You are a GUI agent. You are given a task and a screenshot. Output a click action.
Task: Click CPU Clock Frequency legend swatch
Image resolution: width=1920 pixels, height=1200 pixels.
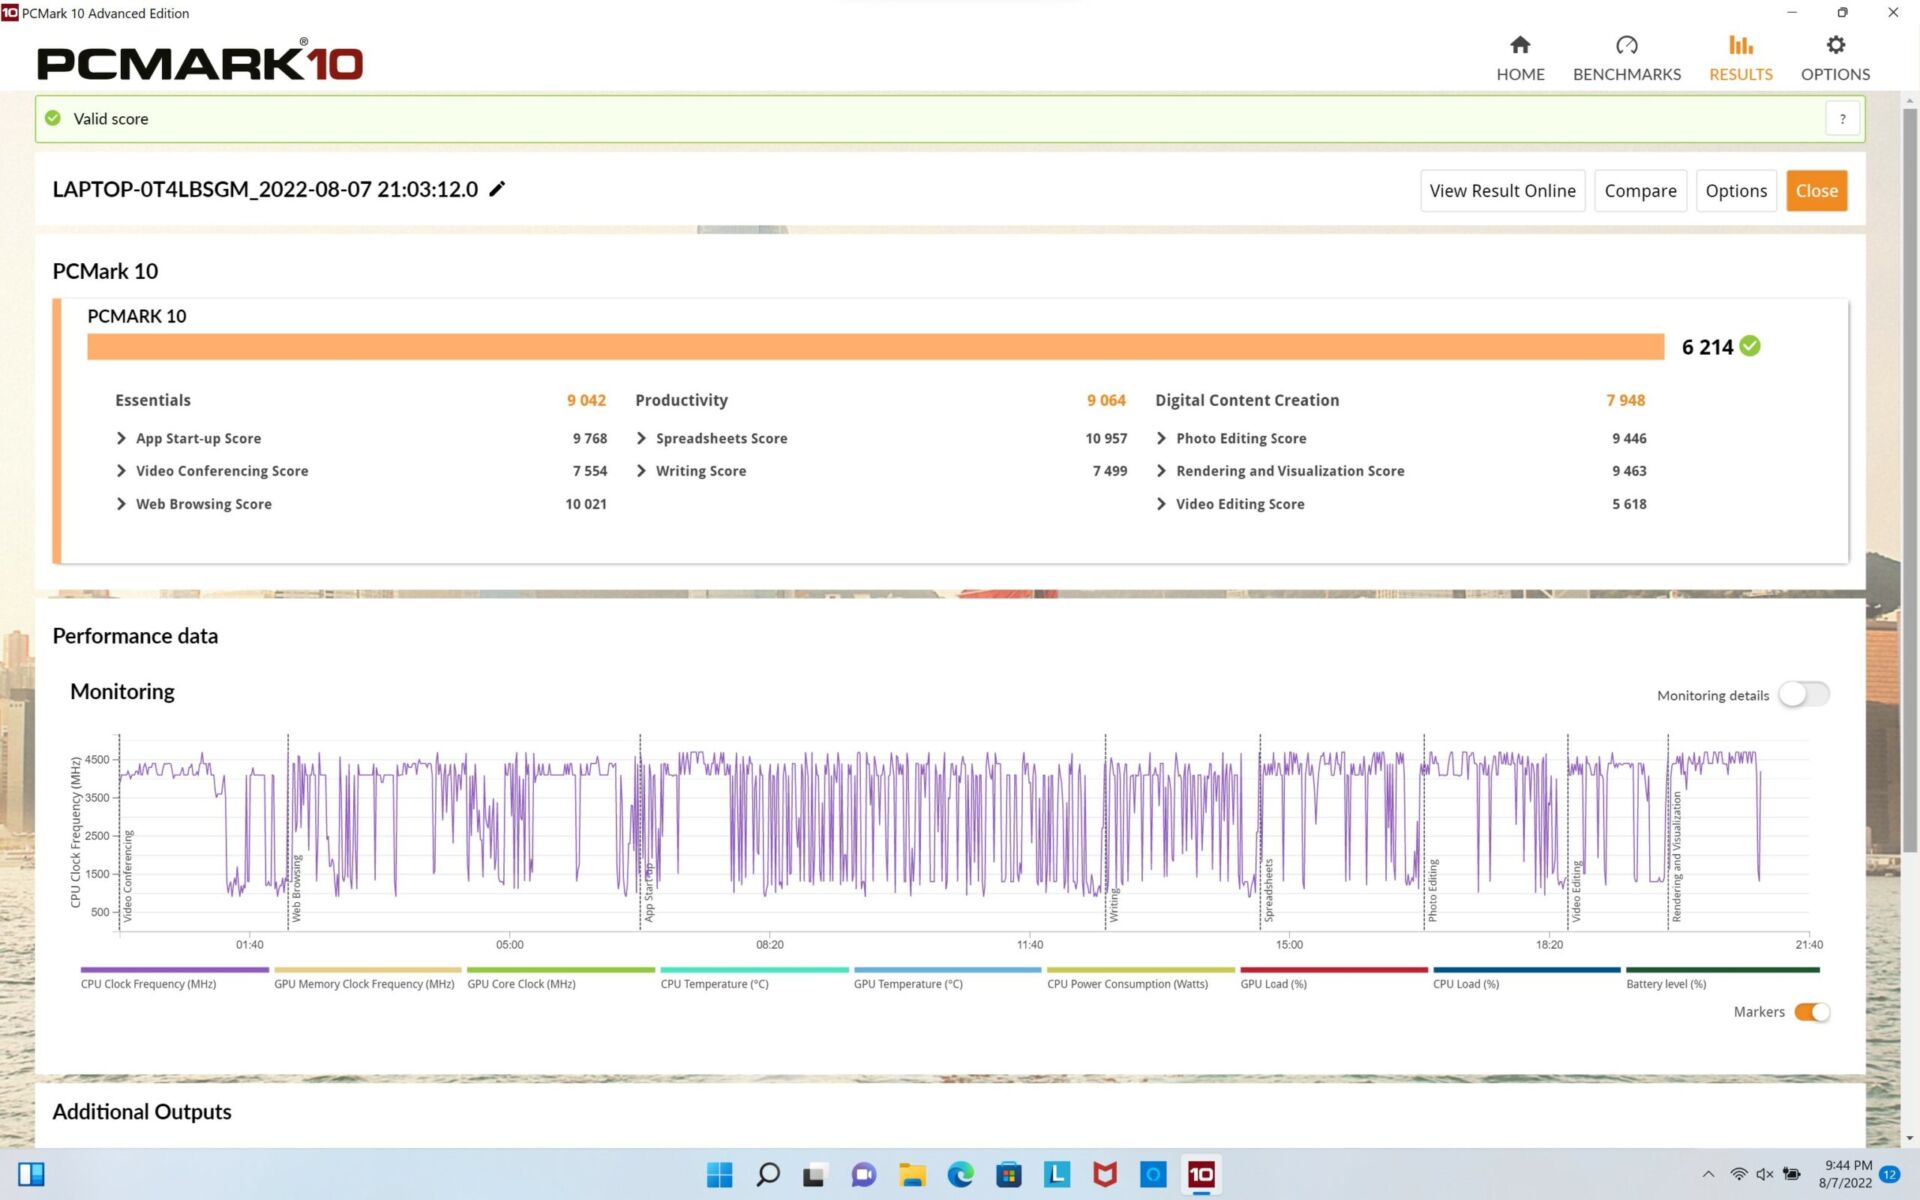(x=174, y=969)
